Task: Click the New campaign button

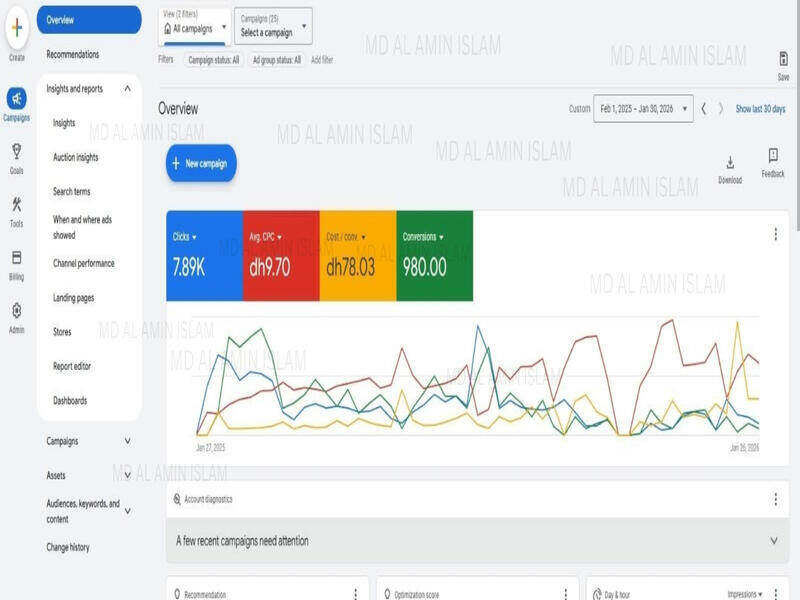Action: (x=201, y=163)
